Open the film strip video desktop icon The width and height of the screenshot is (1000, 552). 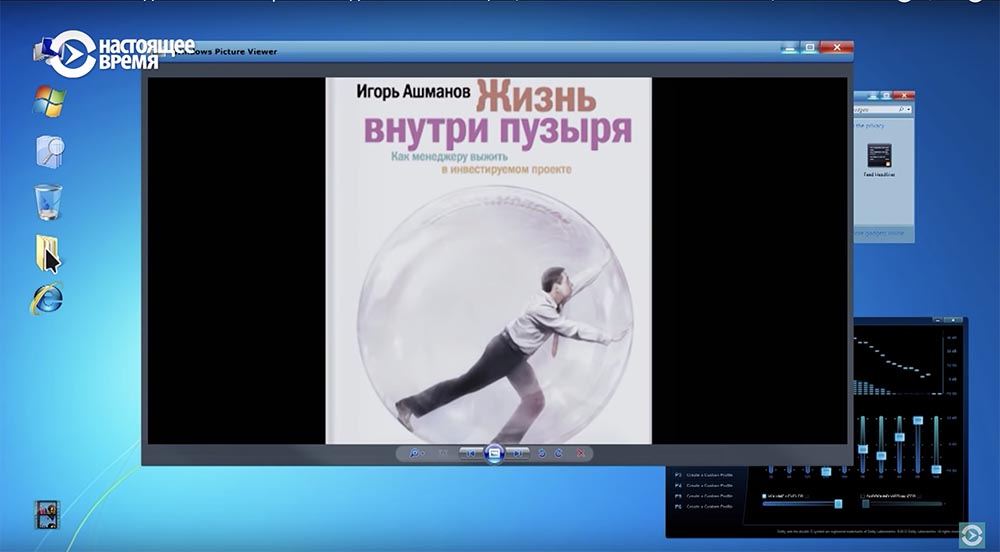coord(47,514)
